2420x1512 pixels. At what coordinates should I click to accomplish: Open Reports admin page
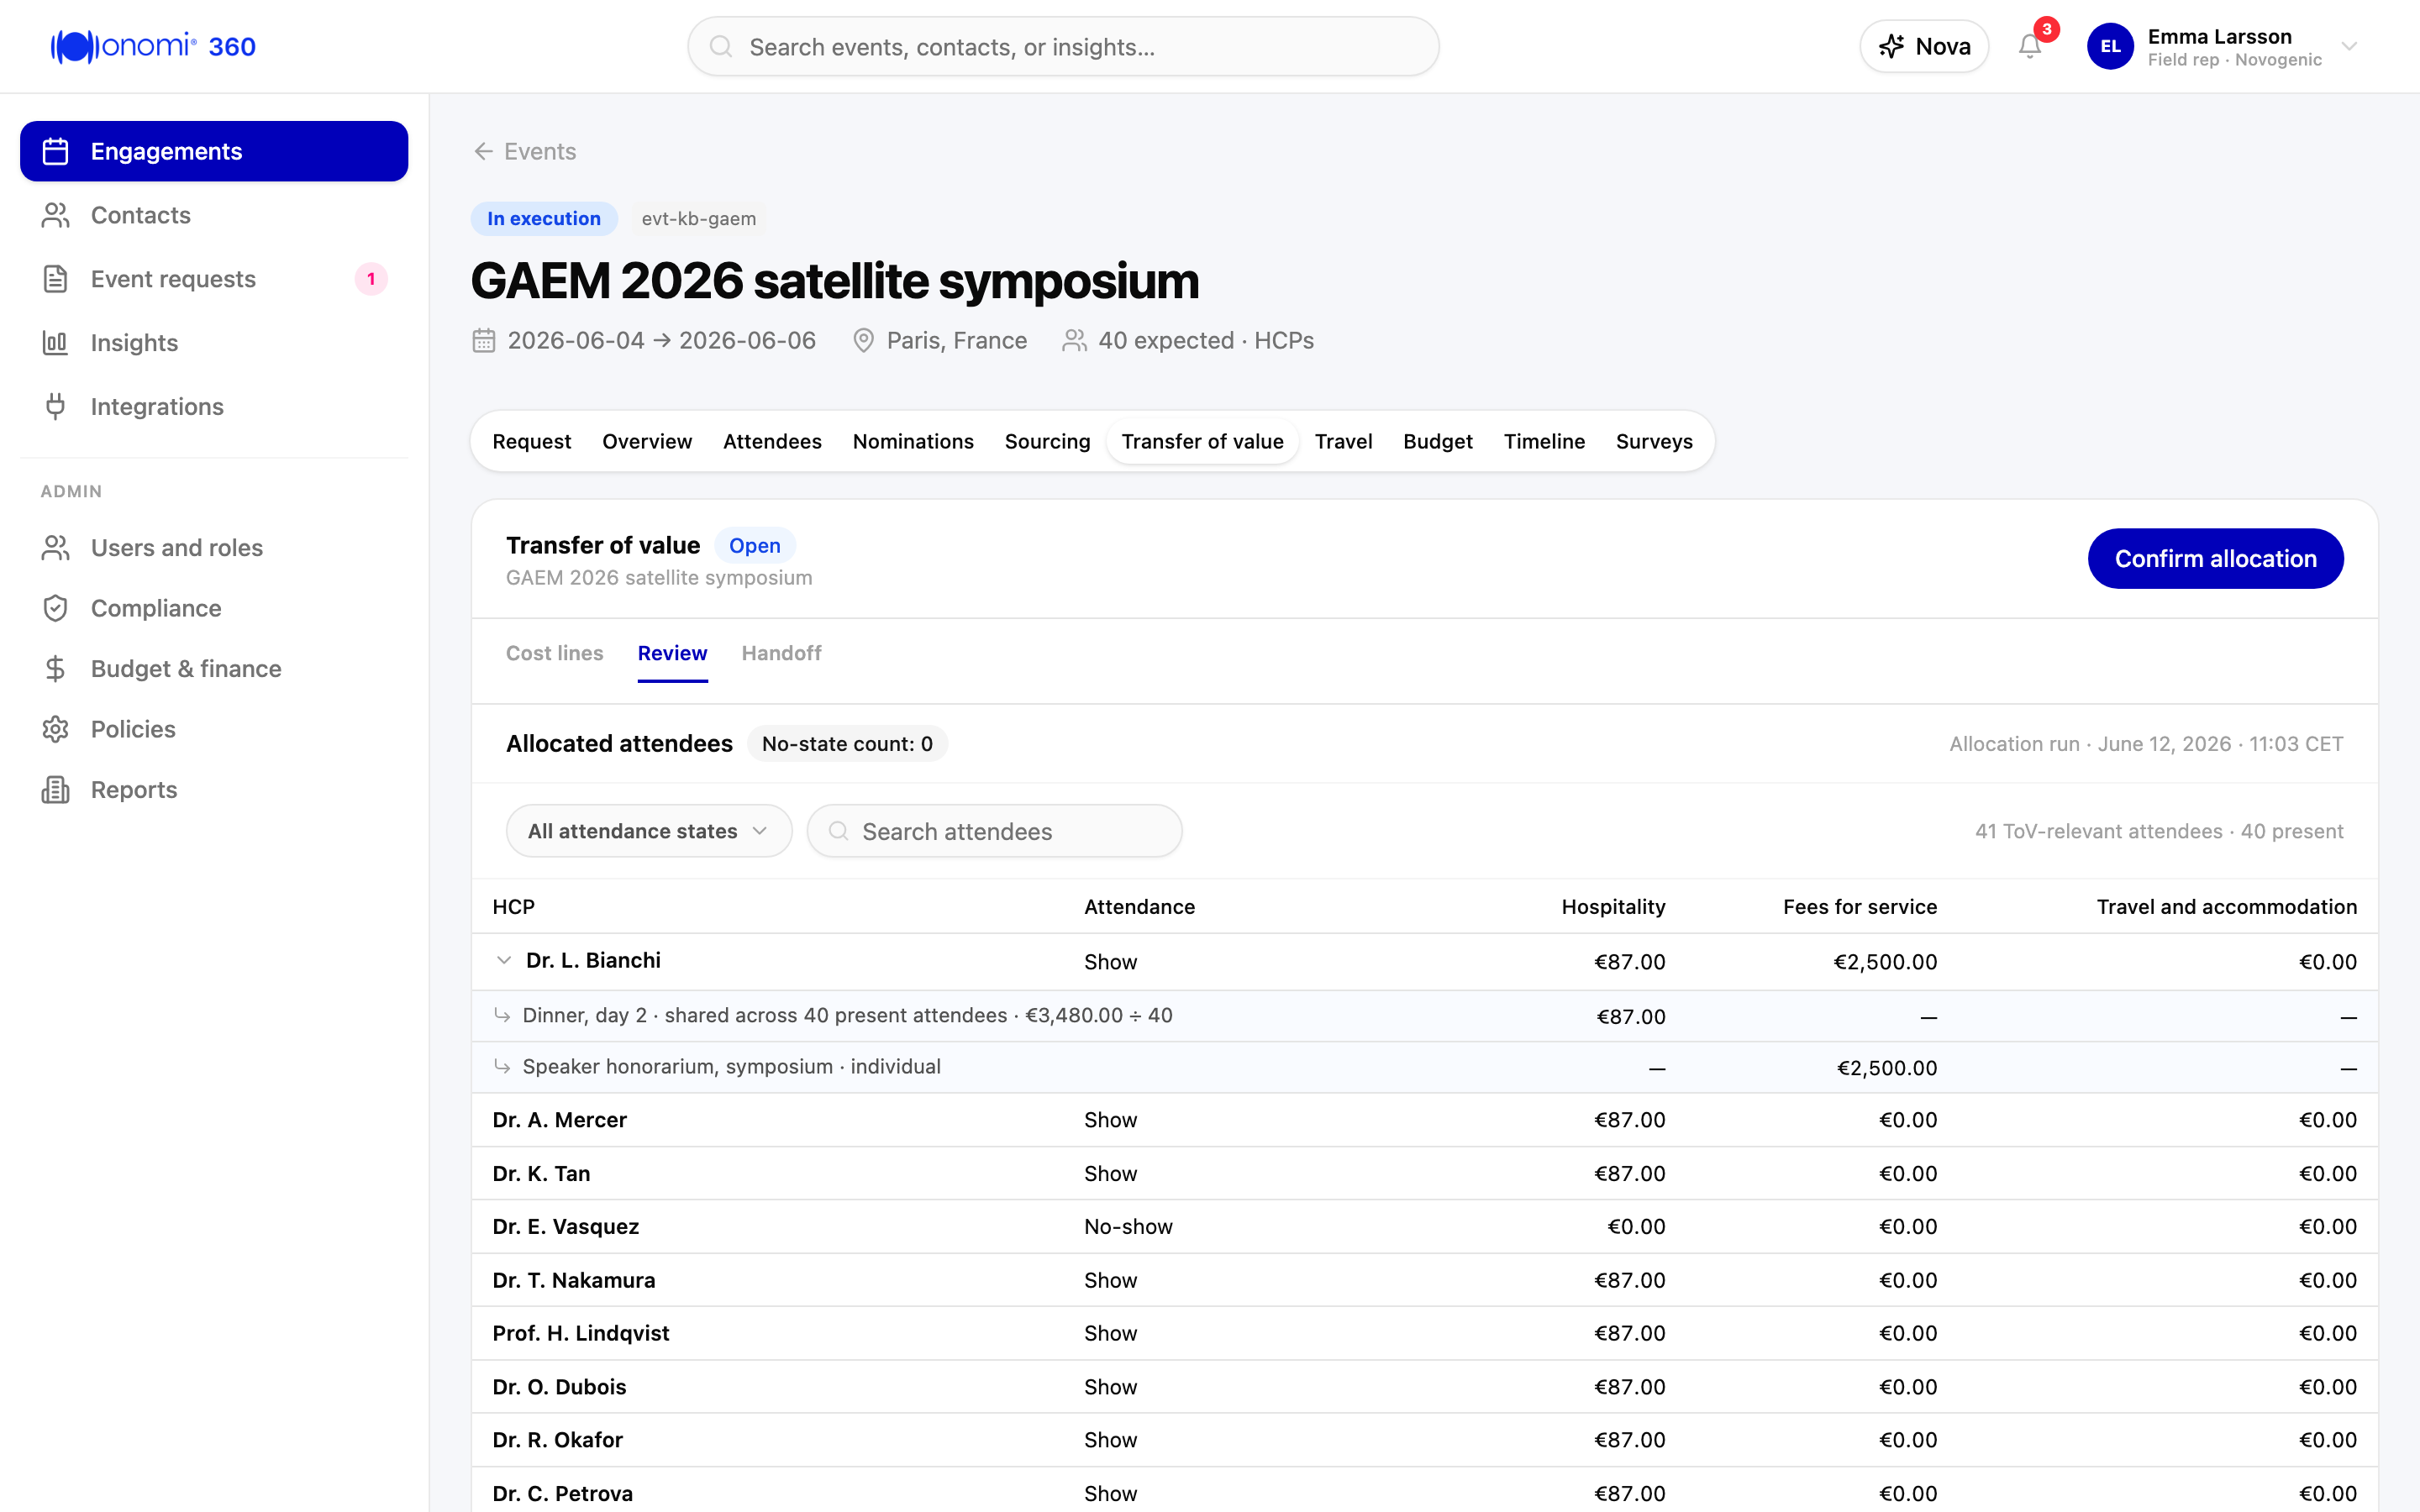tap(214, 790)
